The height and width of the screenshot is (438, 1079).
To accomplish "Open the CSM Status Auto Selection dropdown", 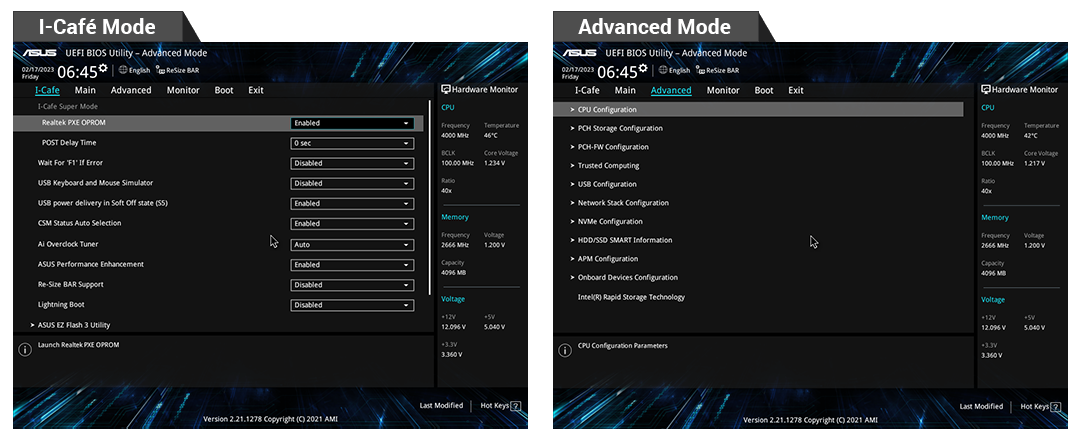I will tap(352, 223).
